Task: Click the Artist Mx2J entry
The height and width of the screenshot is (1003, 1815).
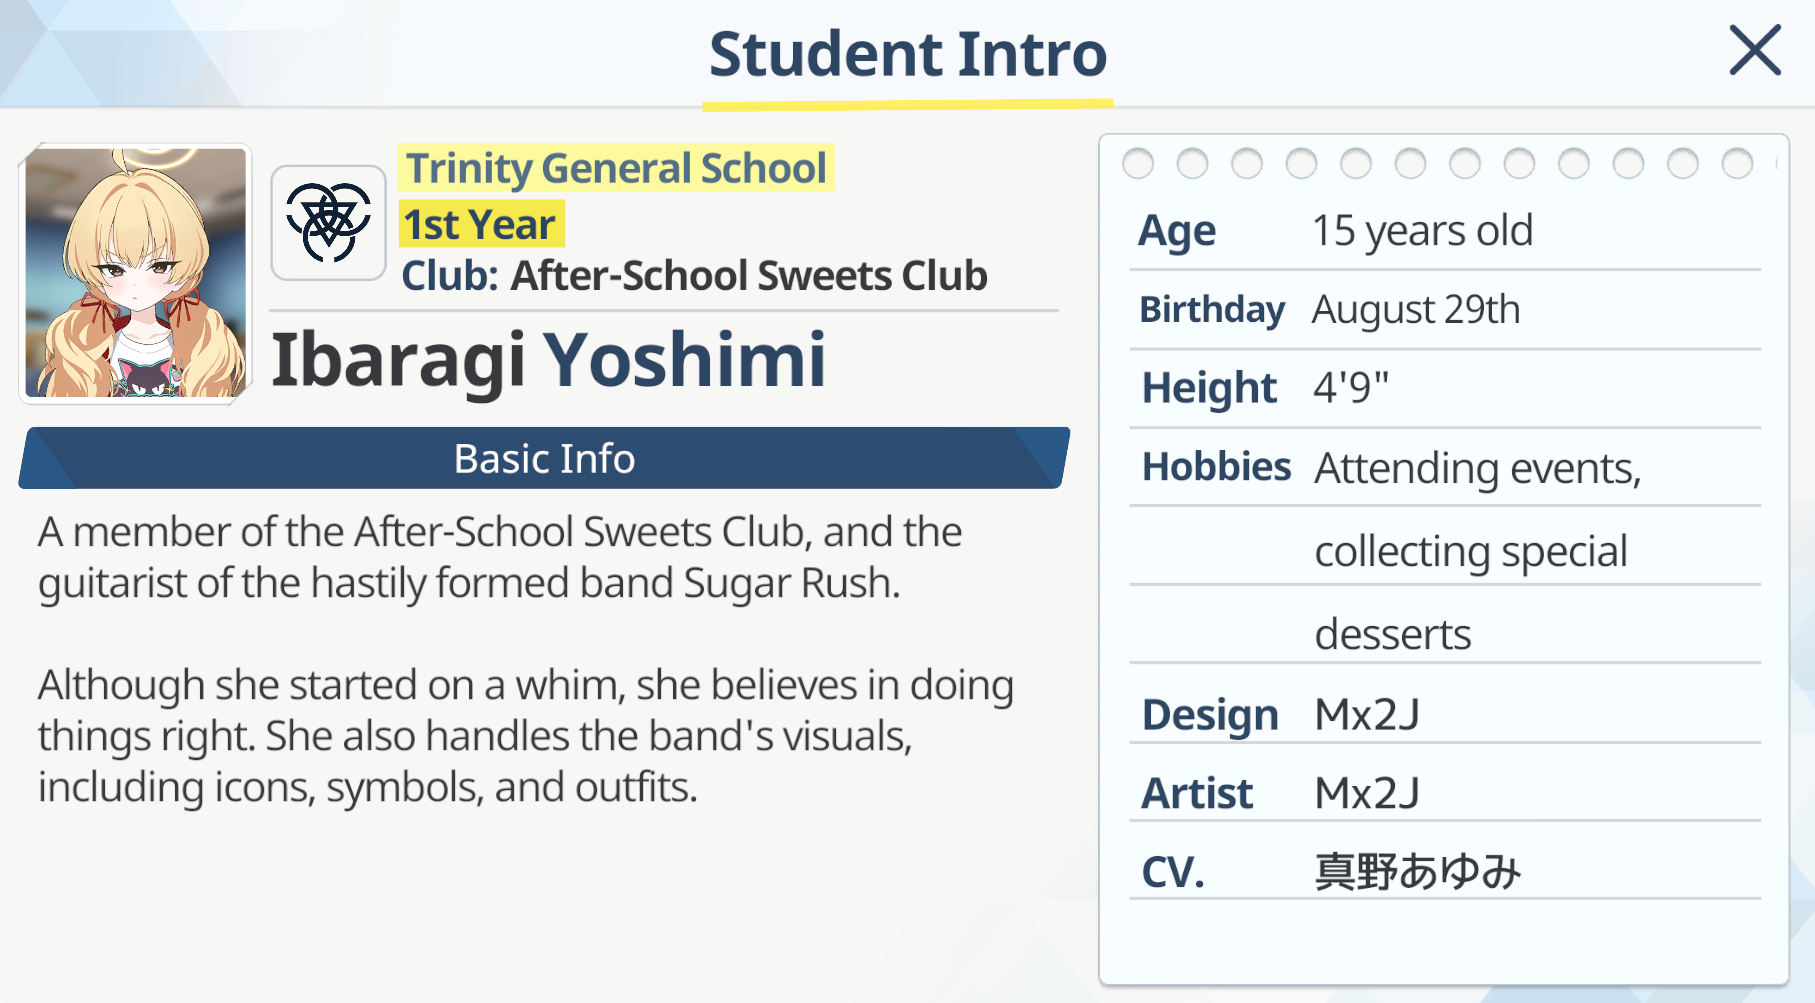Action: 1445,793
